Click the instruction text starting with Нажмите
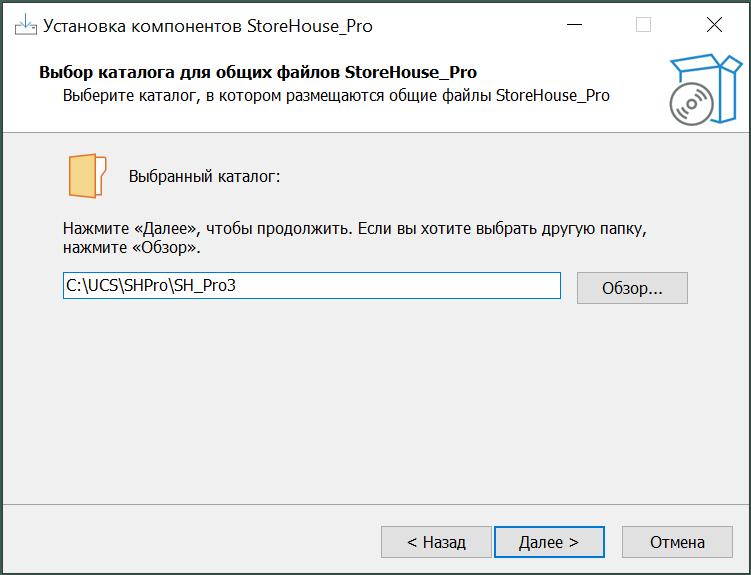This screenshot has height=575, width=751. coord(354,228)
